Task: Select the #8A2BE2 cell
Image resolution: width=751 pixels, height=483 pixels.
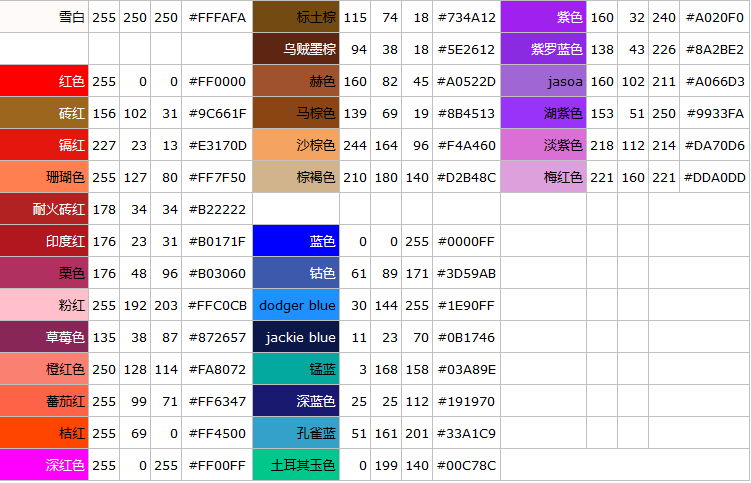Action: 715,49
